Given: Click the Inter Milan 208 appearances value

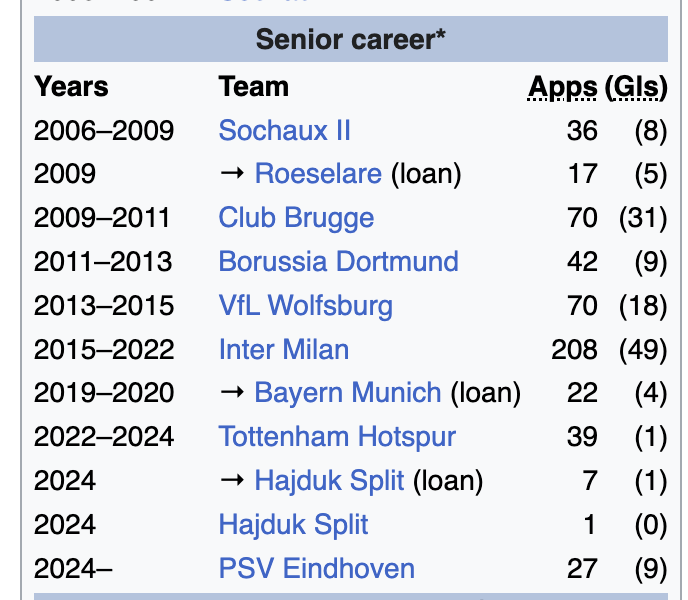Looking at the screenshot, I should point(574,349).
